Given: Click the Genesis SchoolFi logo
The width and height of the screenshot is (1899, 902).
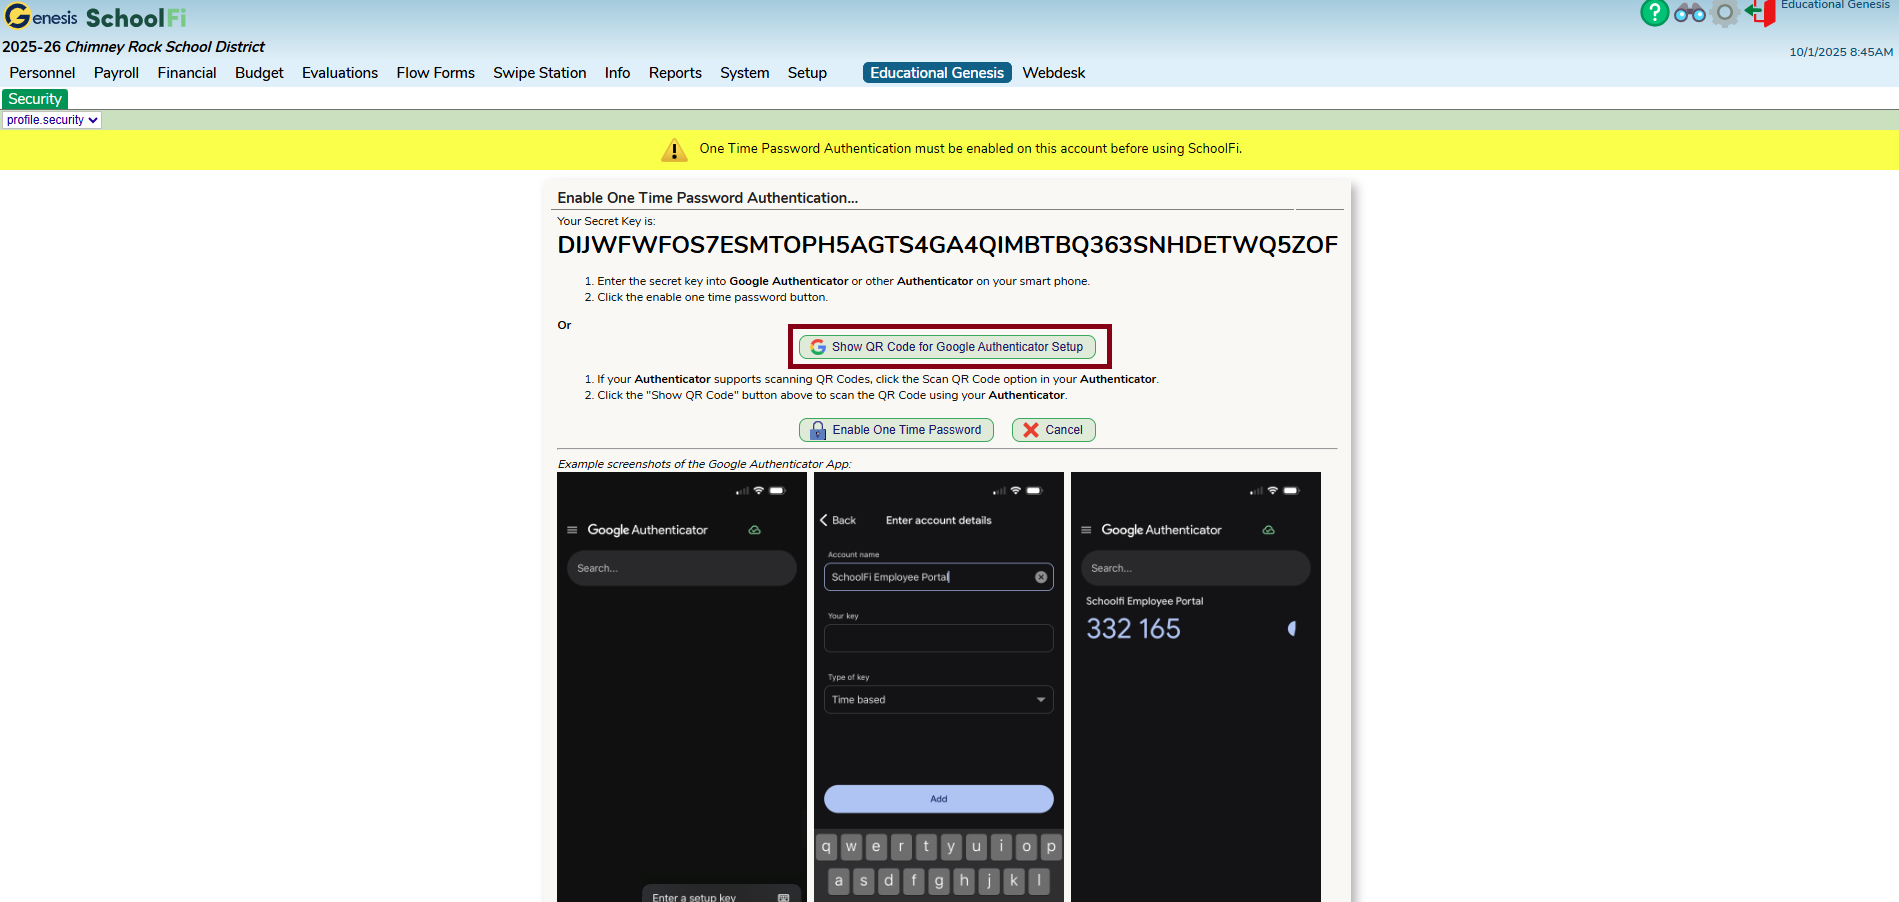Looking at the screenshot, I should tap(95, 17).
